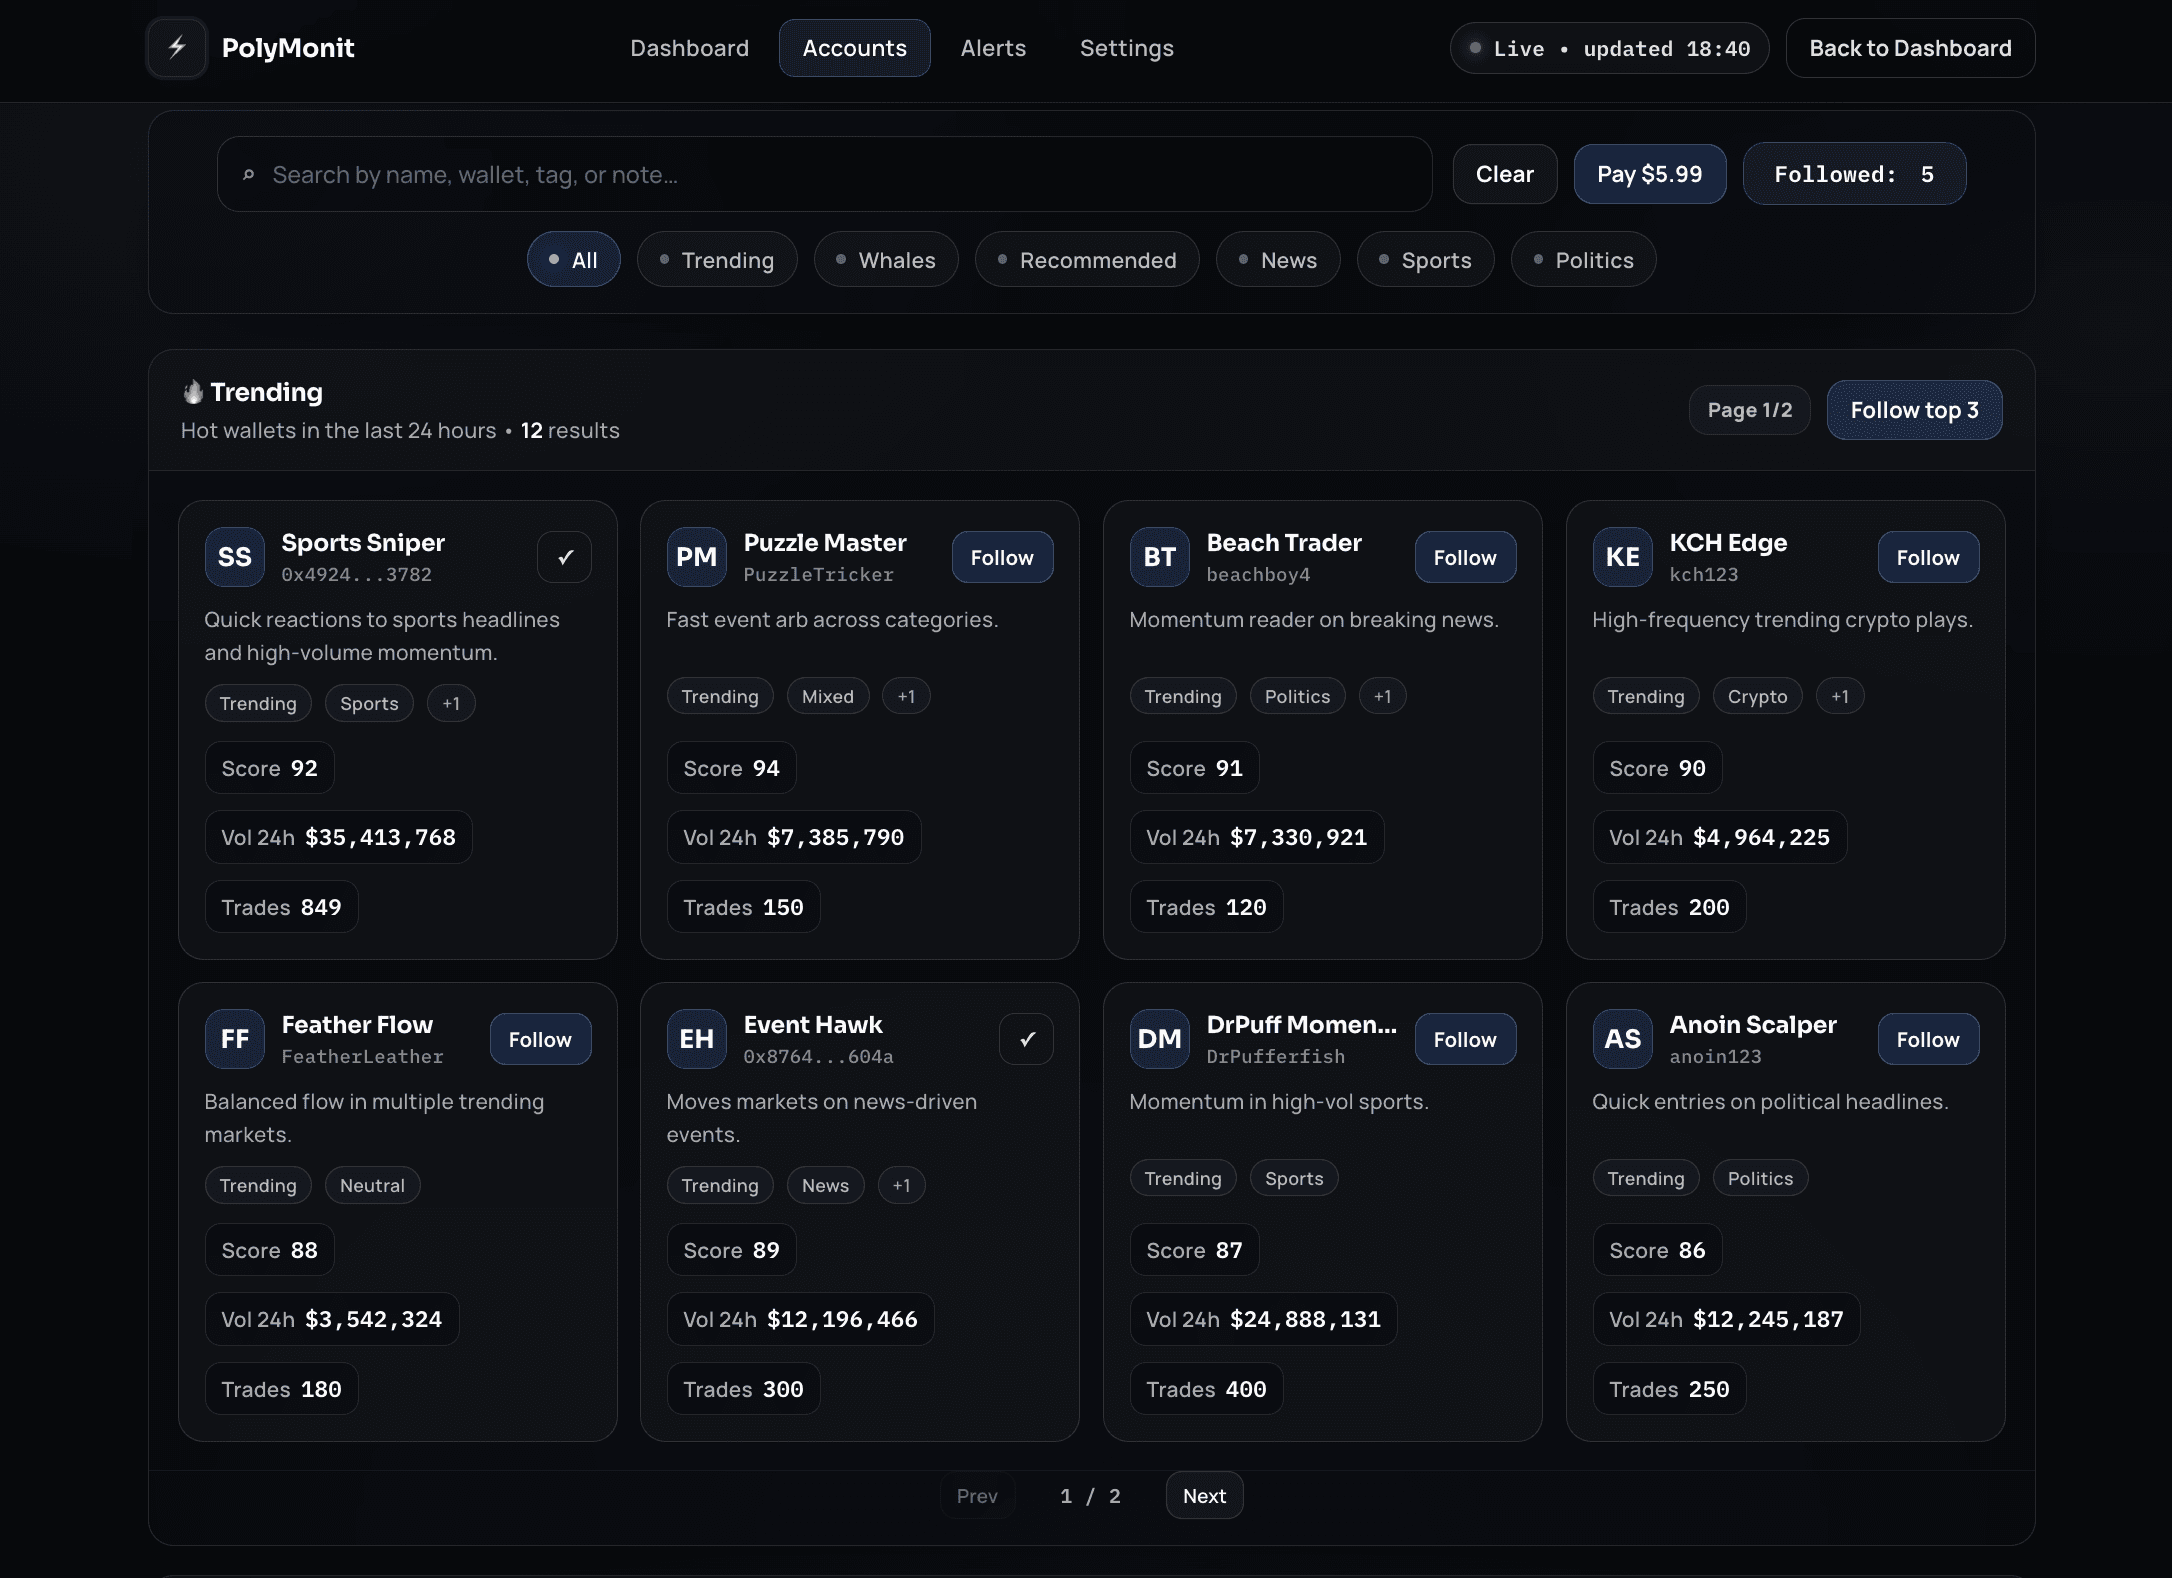The height and width of the screenshot is (1578, 2172).
Task: Toggle the followed checkmark on Event Hawk
Action: coord(1027,1039)
